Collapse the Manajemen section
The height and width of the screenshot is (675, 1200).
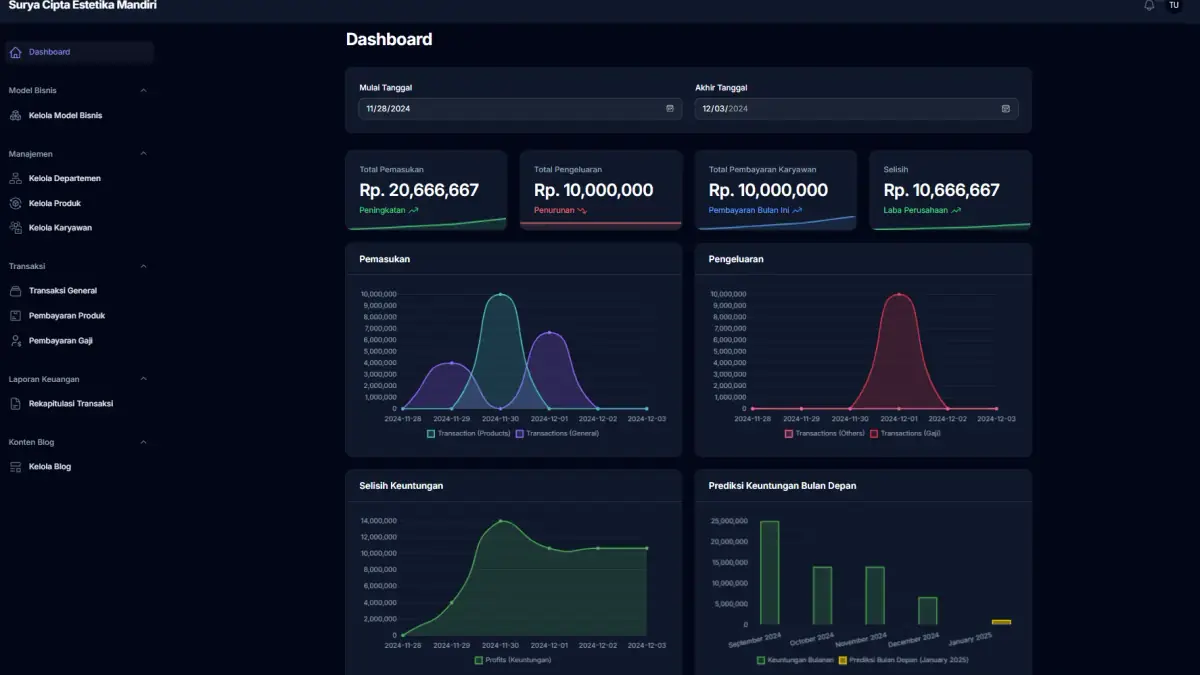[x=143, y=154]
